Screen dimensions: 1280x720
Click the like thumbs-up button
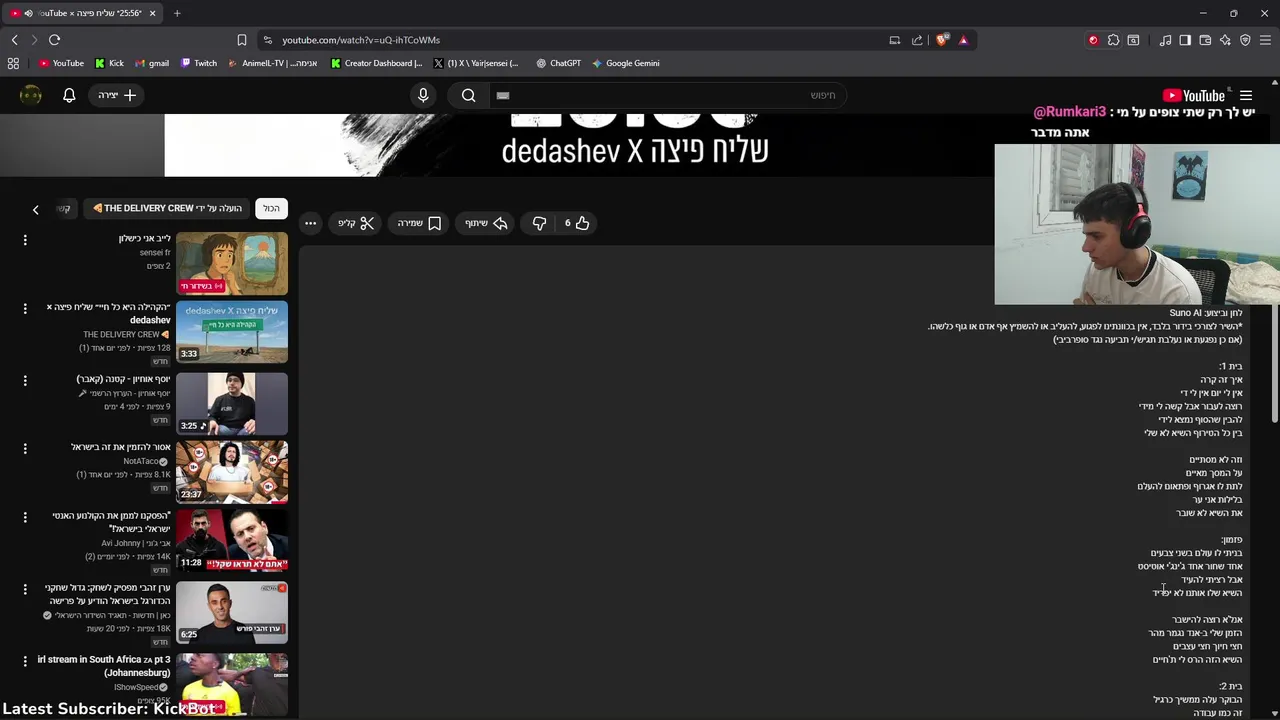576,223
